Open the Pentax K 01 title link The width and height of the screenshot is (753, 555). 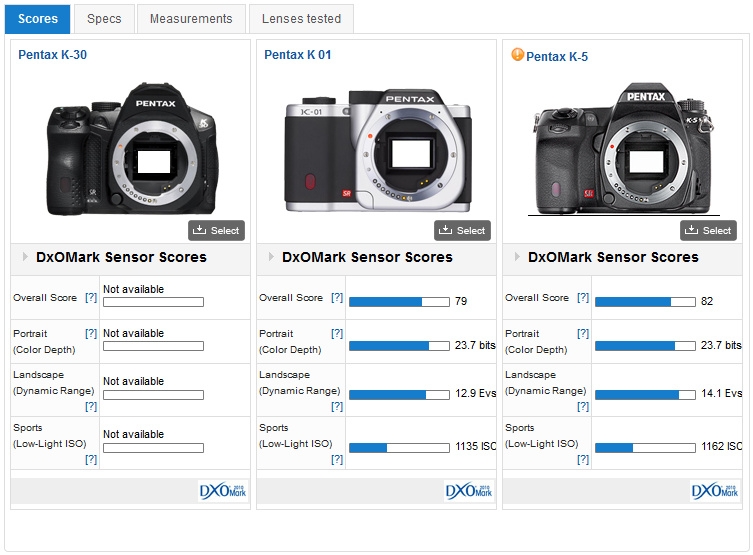[298, 55]
